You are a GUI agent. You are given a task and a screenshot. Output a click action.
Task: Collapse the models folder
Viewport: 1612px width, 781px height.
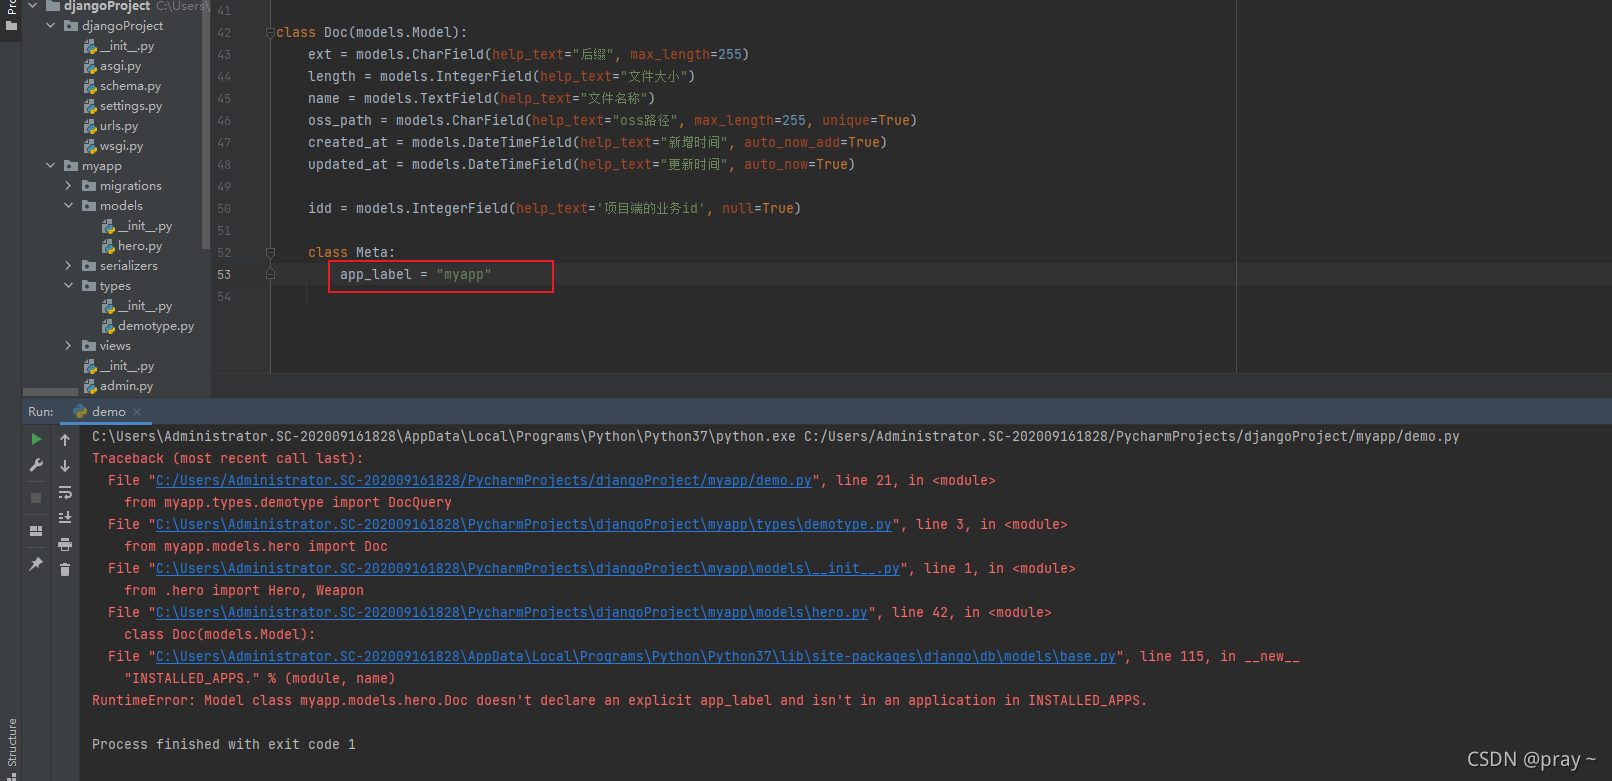click(x=68, y=206)
